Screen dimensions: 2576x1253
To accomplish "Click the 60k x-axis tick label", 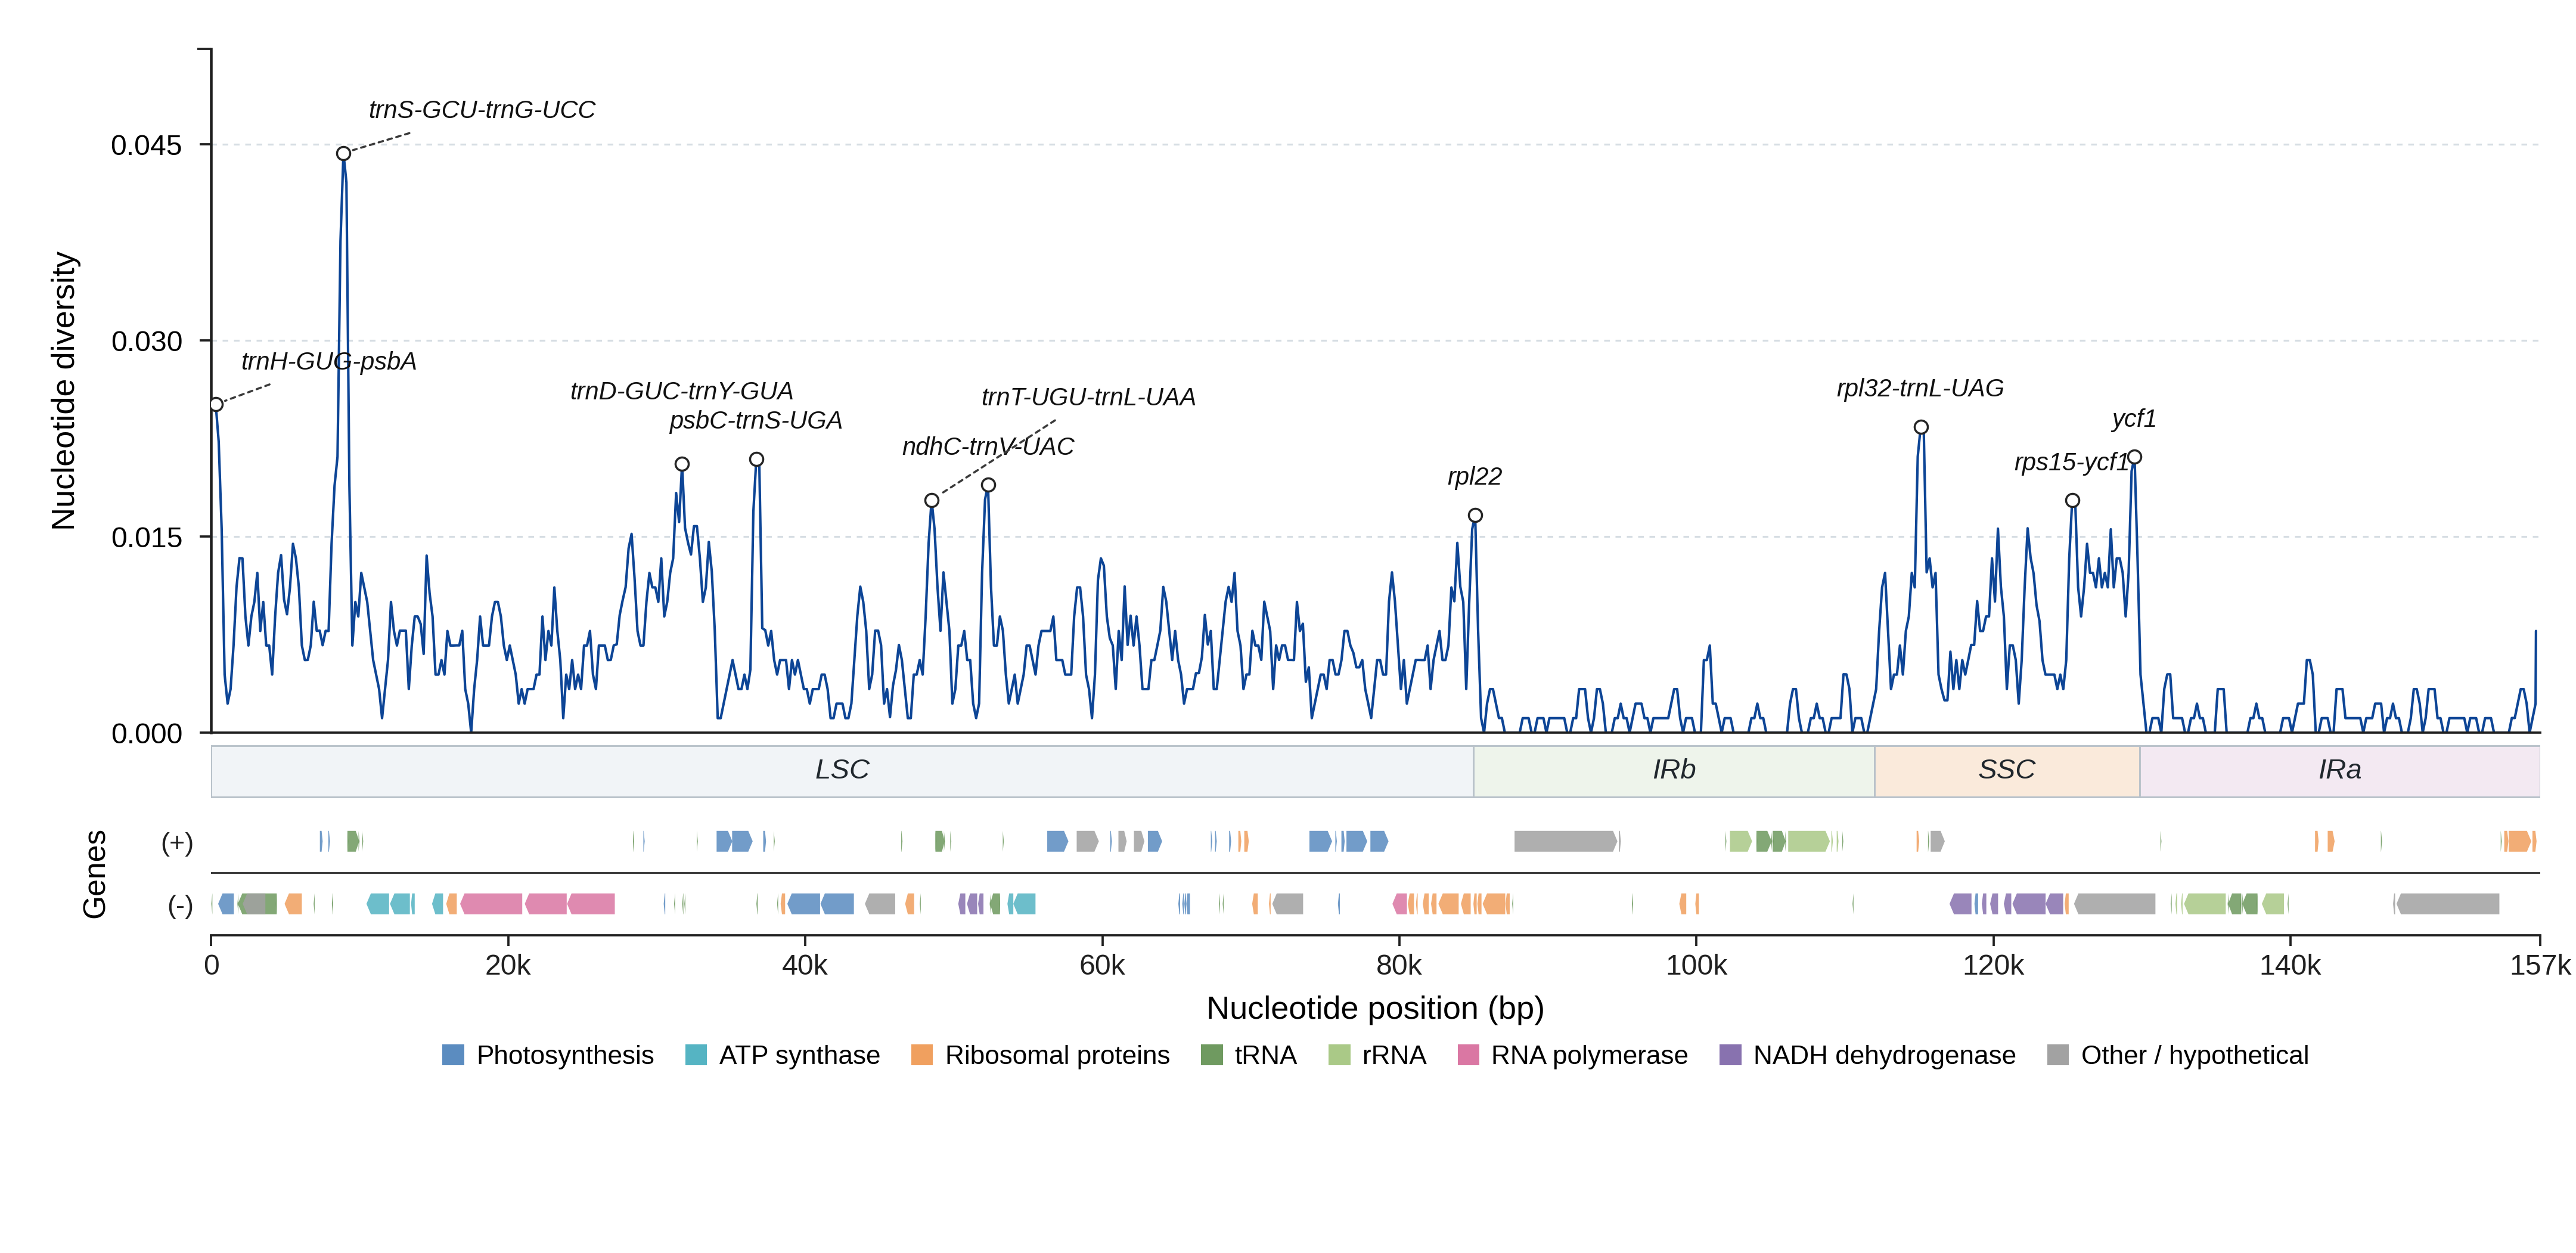I will tap(1102, 966).
